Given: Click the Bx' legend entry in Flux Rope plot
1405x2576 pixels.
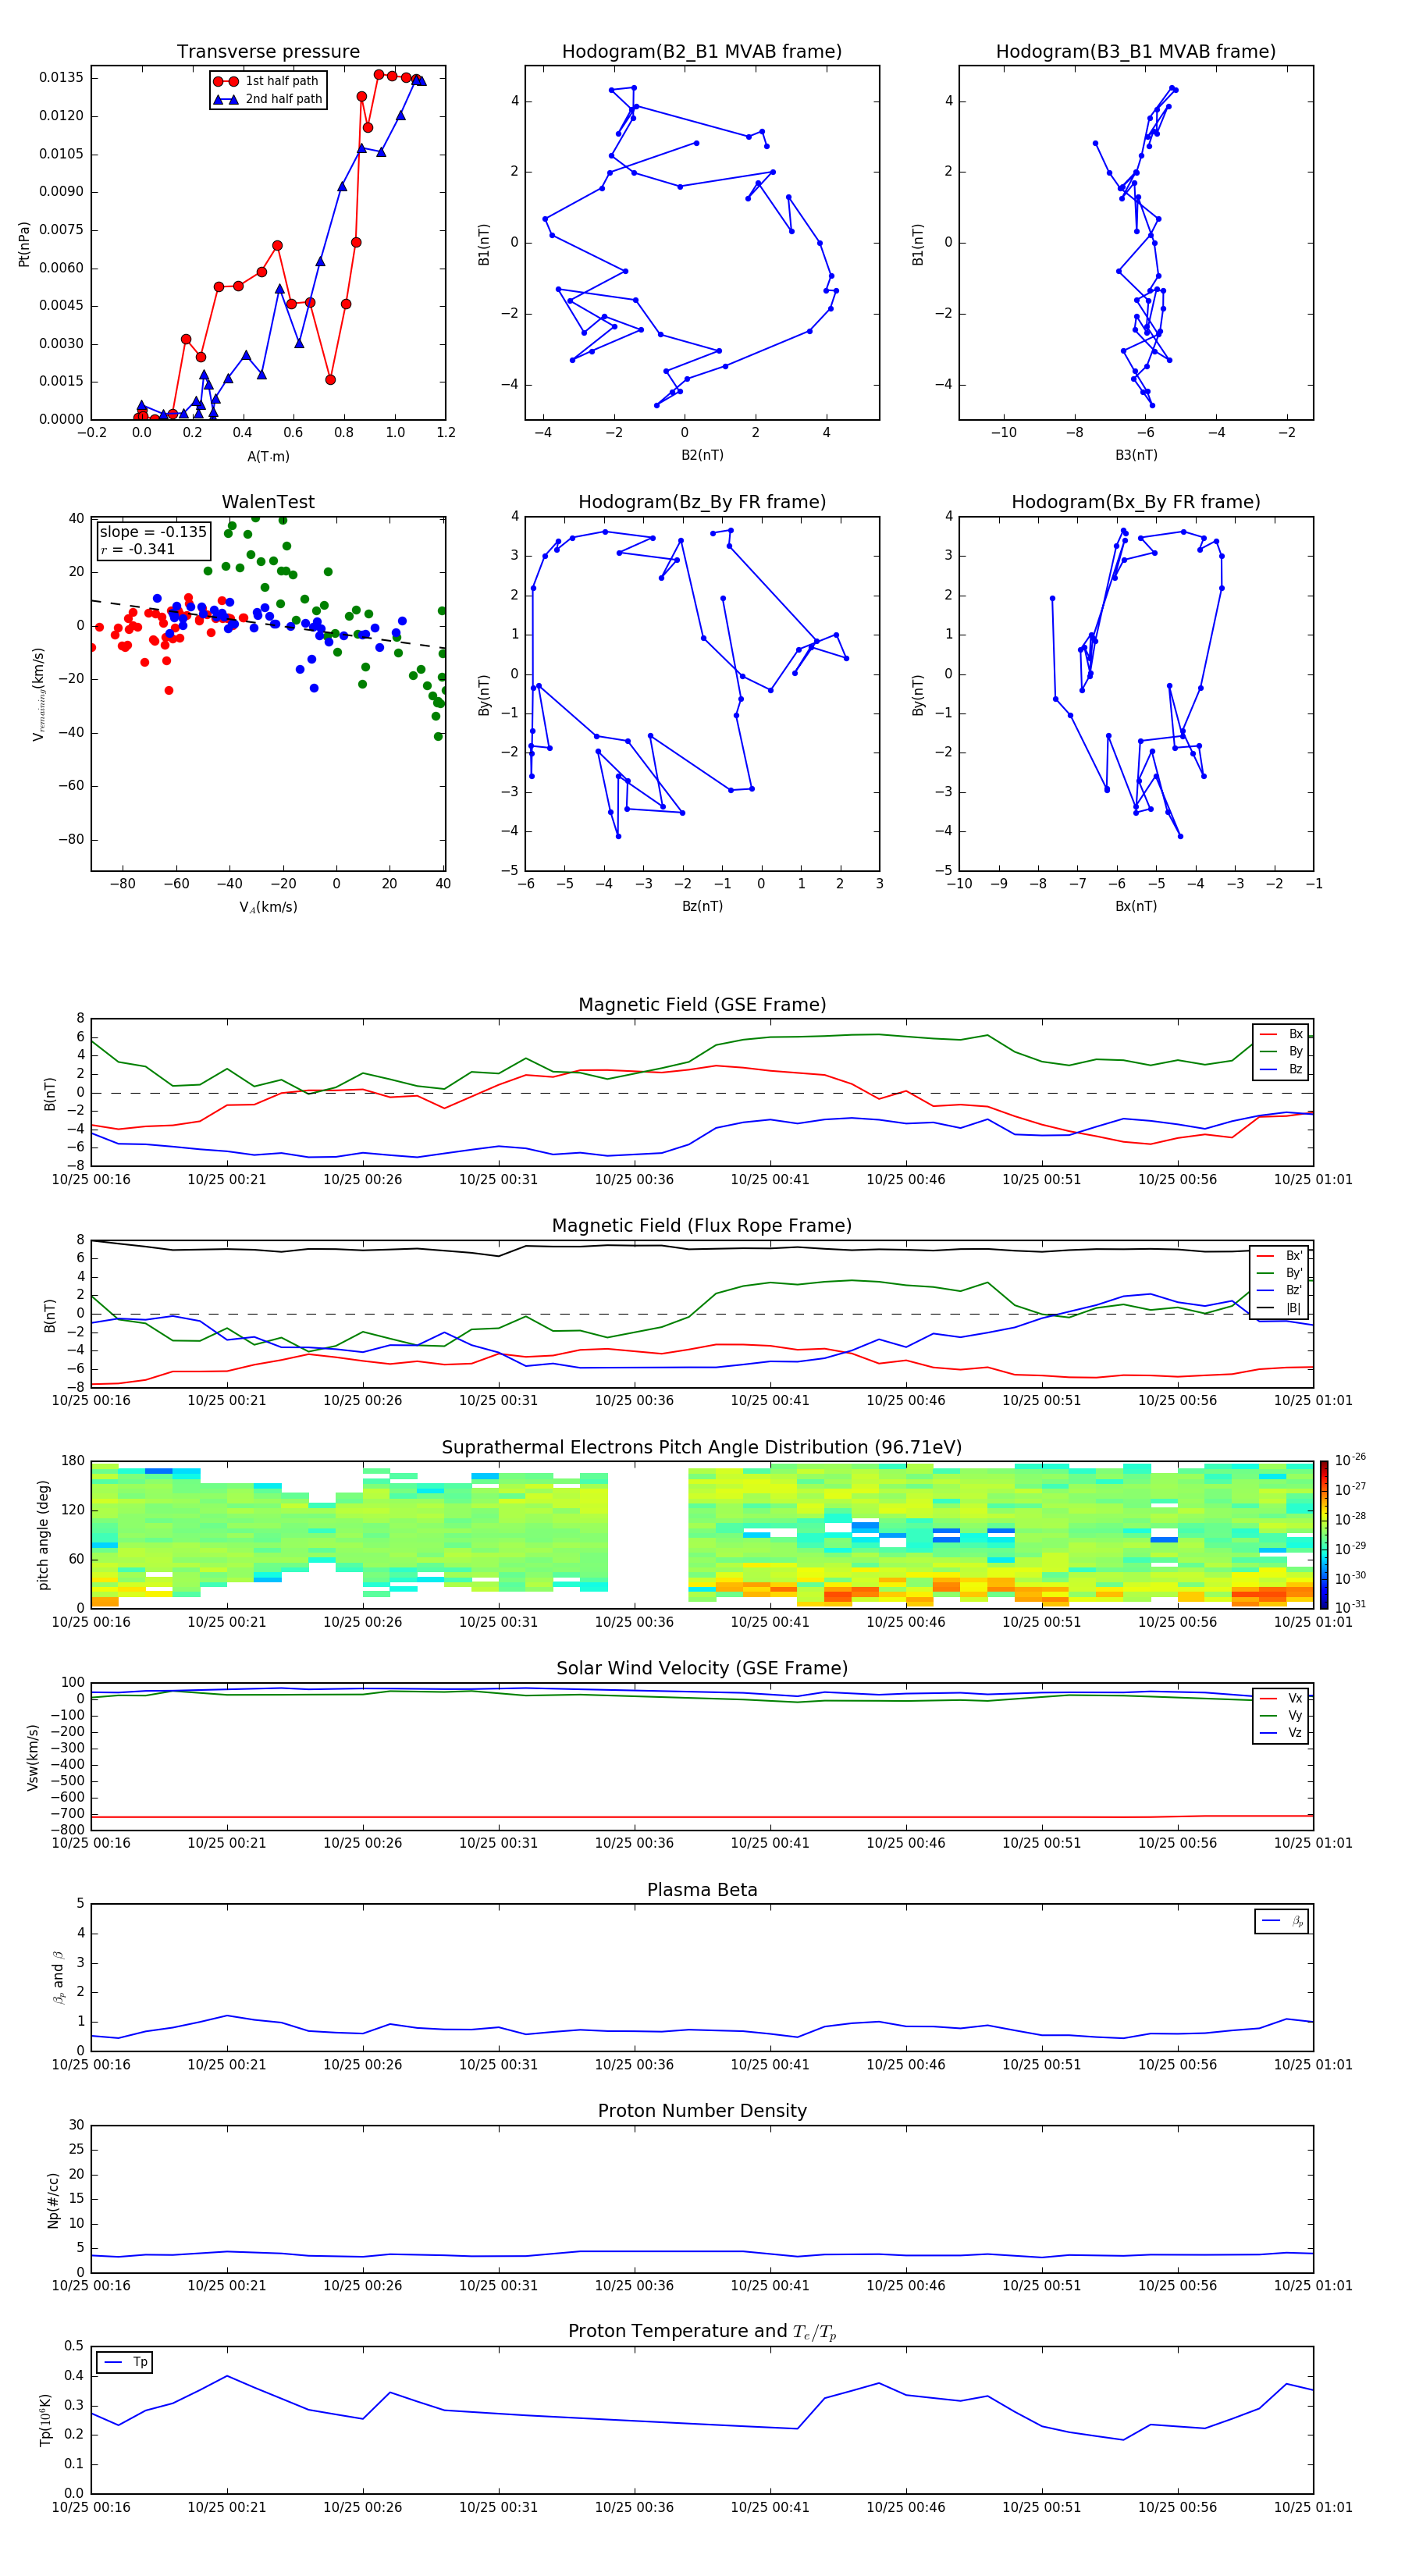Looking at the screenshot, I should pos(1280,1256).
